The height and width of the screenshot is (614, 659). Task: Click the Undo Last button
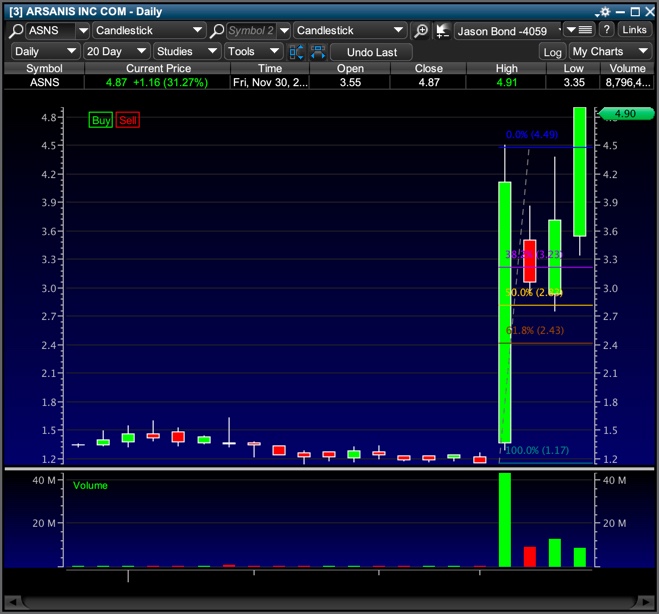click(x=372, y=53)
